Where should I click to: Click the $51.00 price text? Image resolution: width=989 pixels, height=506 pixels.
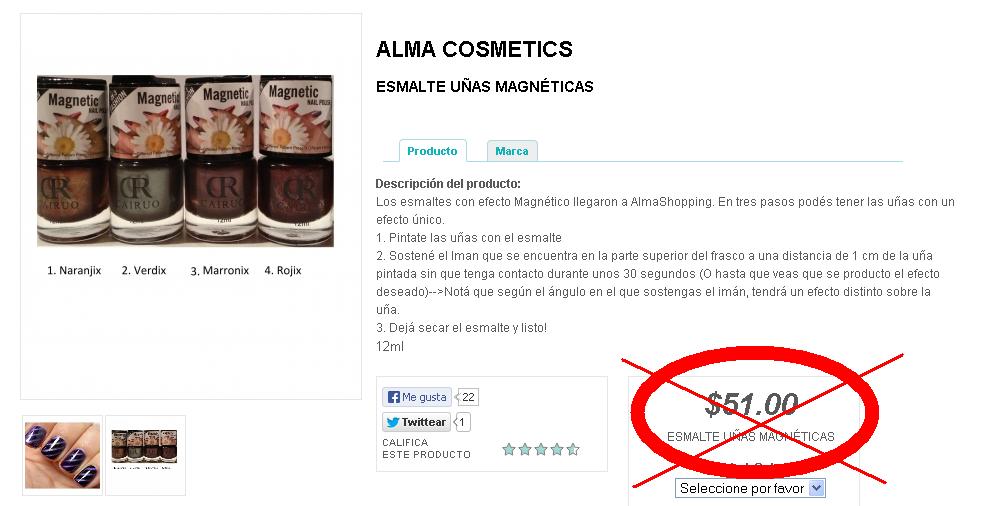click(751, 404)
